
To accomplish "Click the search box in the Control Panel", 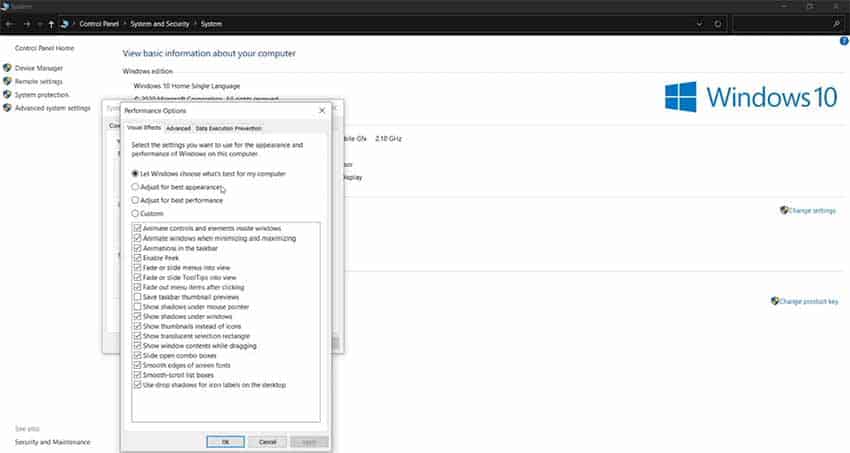I will click(788, 24).
